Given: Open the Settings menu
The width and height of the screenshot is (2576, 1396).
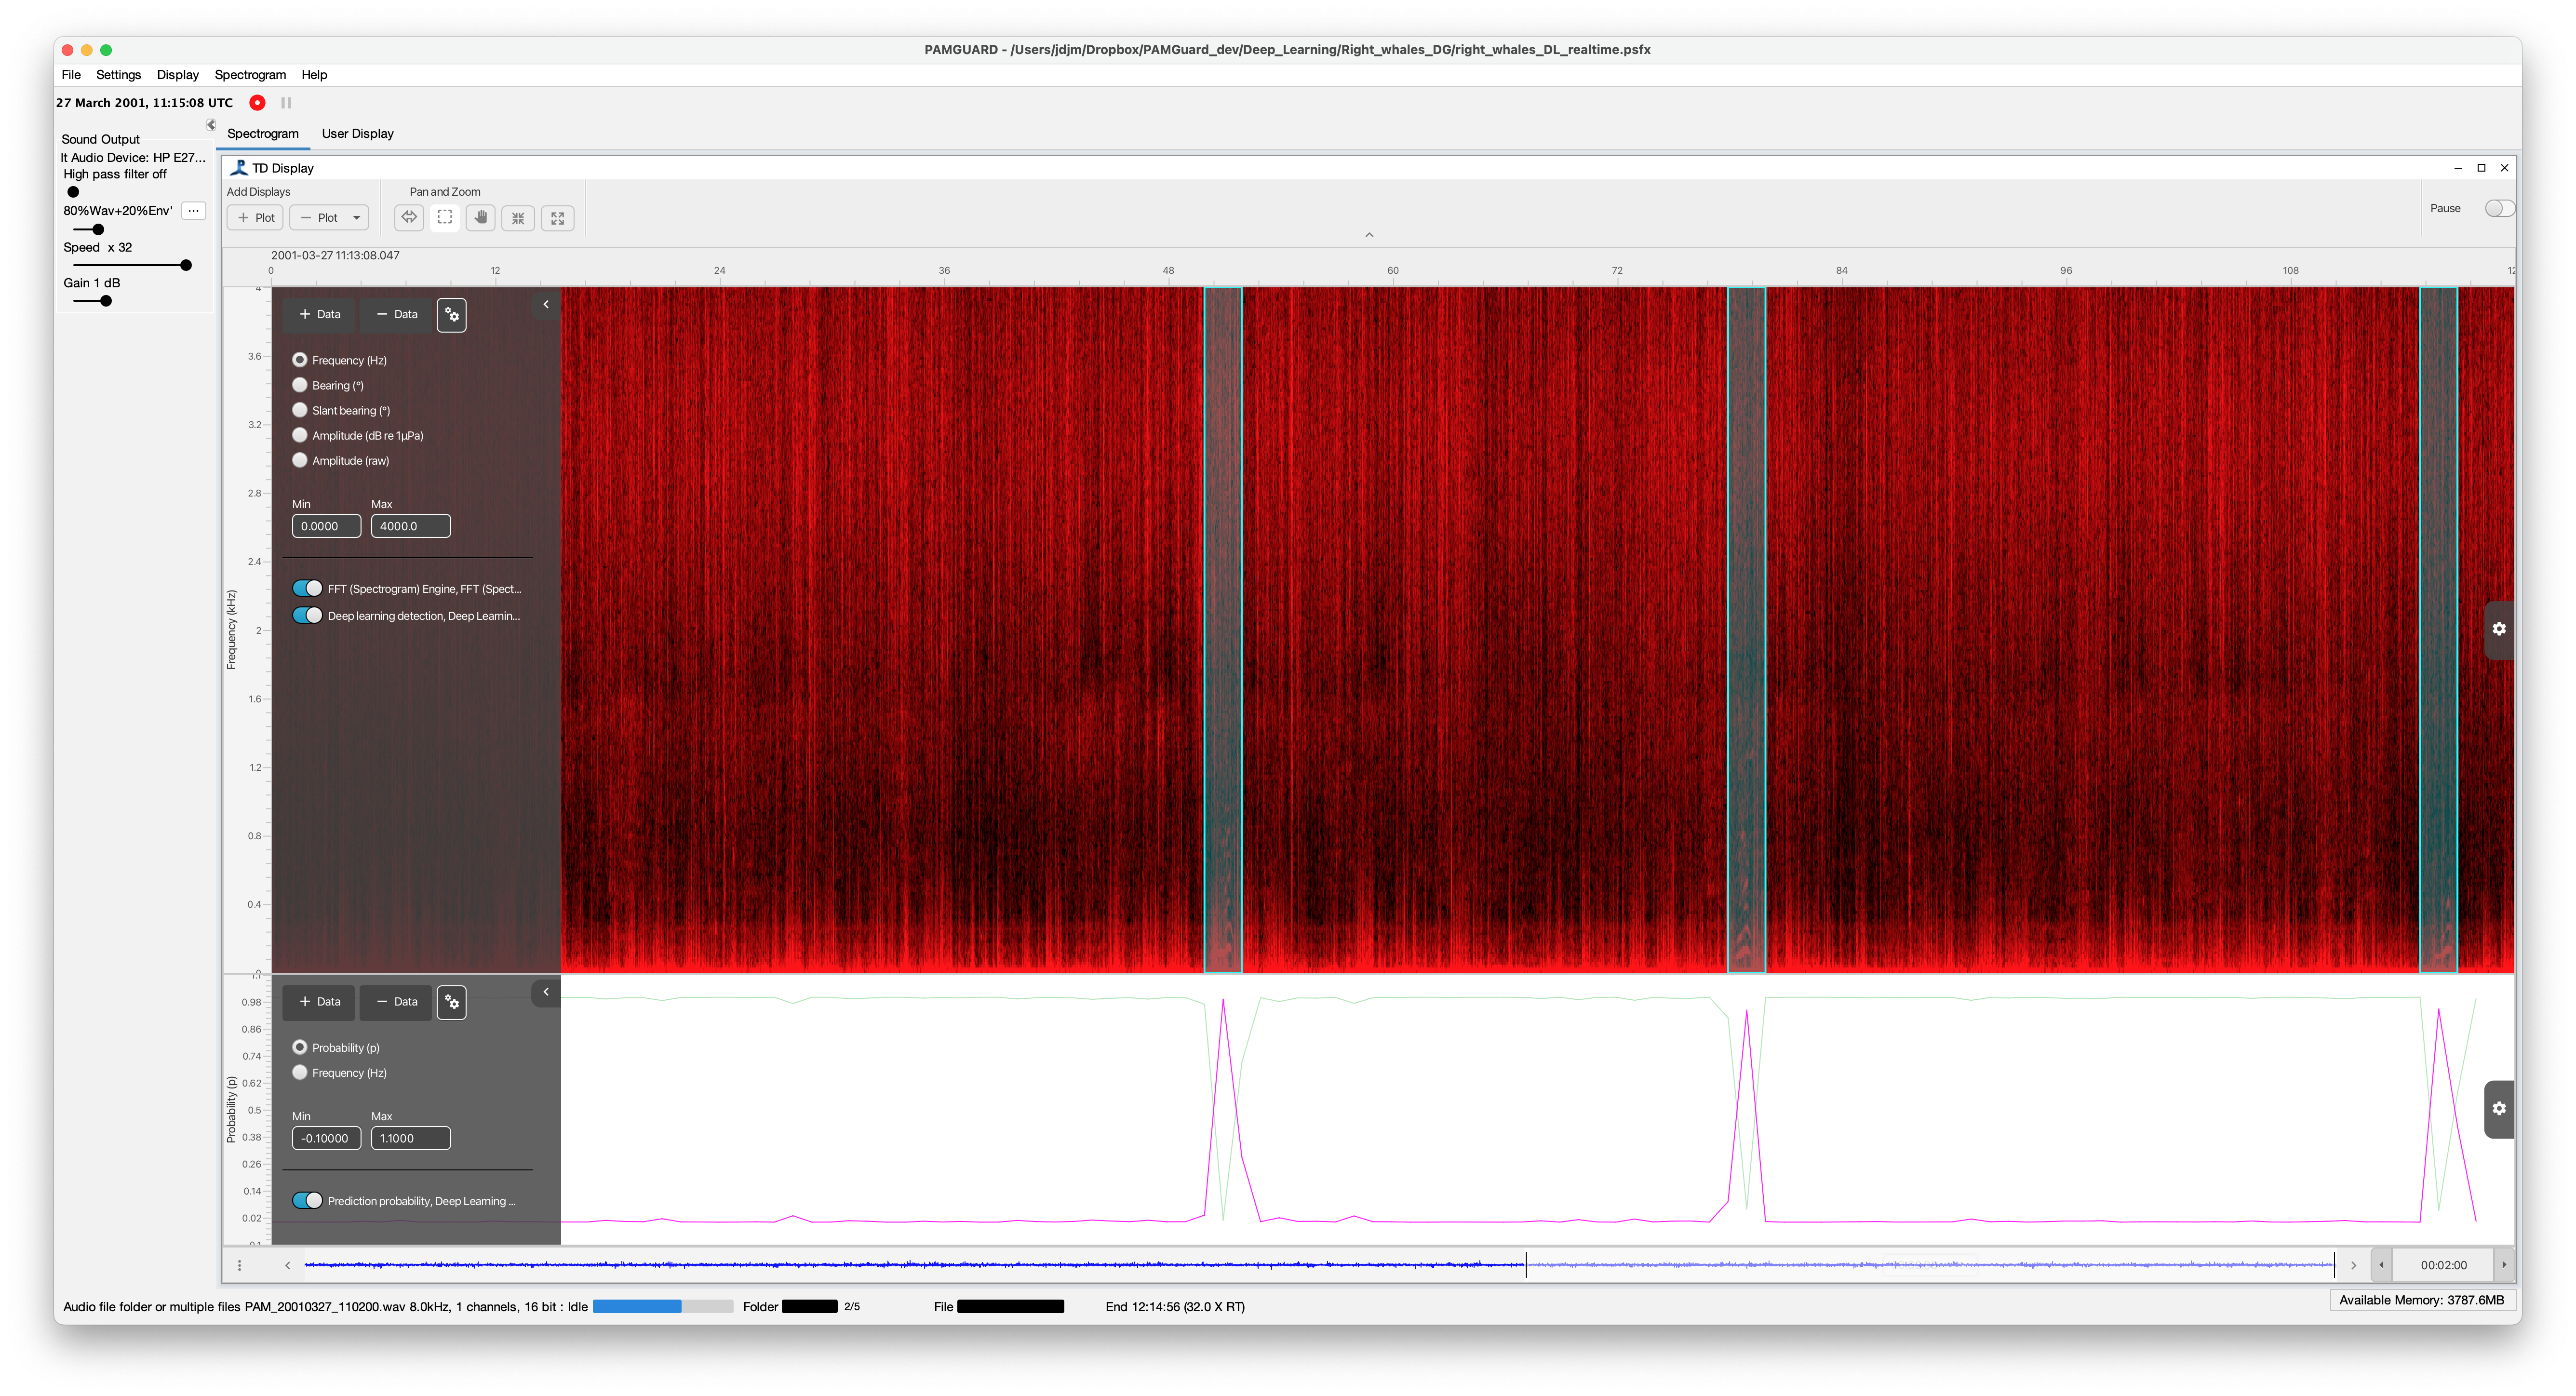Looking at the screenshot, I should [x=118, y=75].
